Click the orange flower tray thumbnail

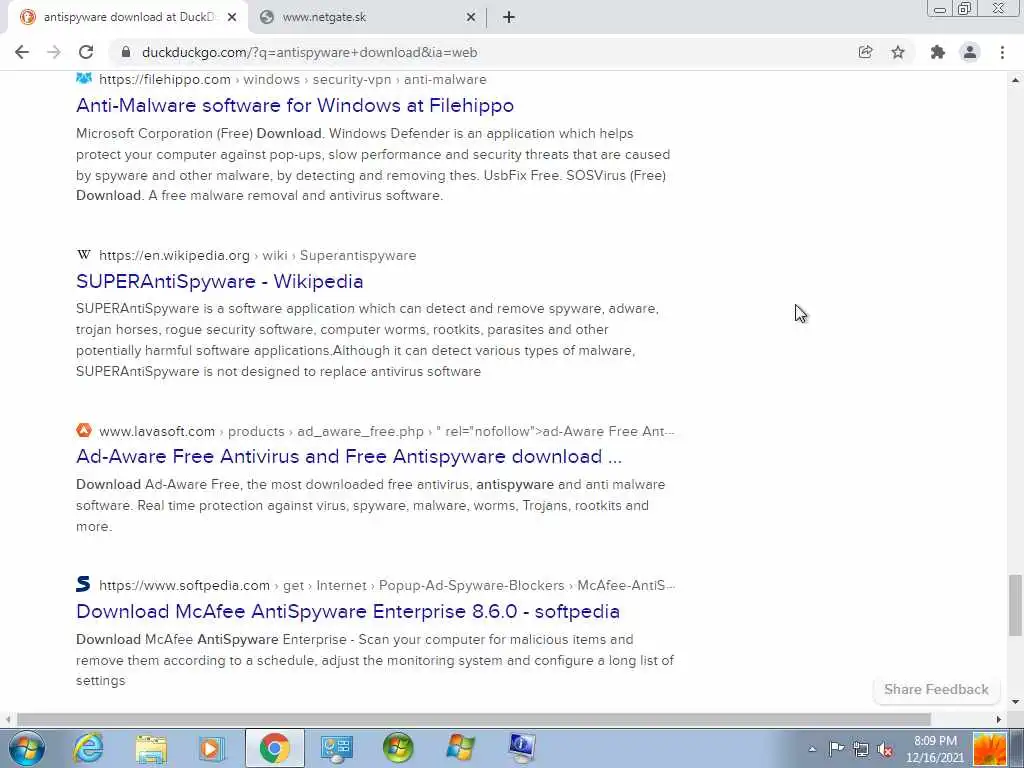coord(989,748)
